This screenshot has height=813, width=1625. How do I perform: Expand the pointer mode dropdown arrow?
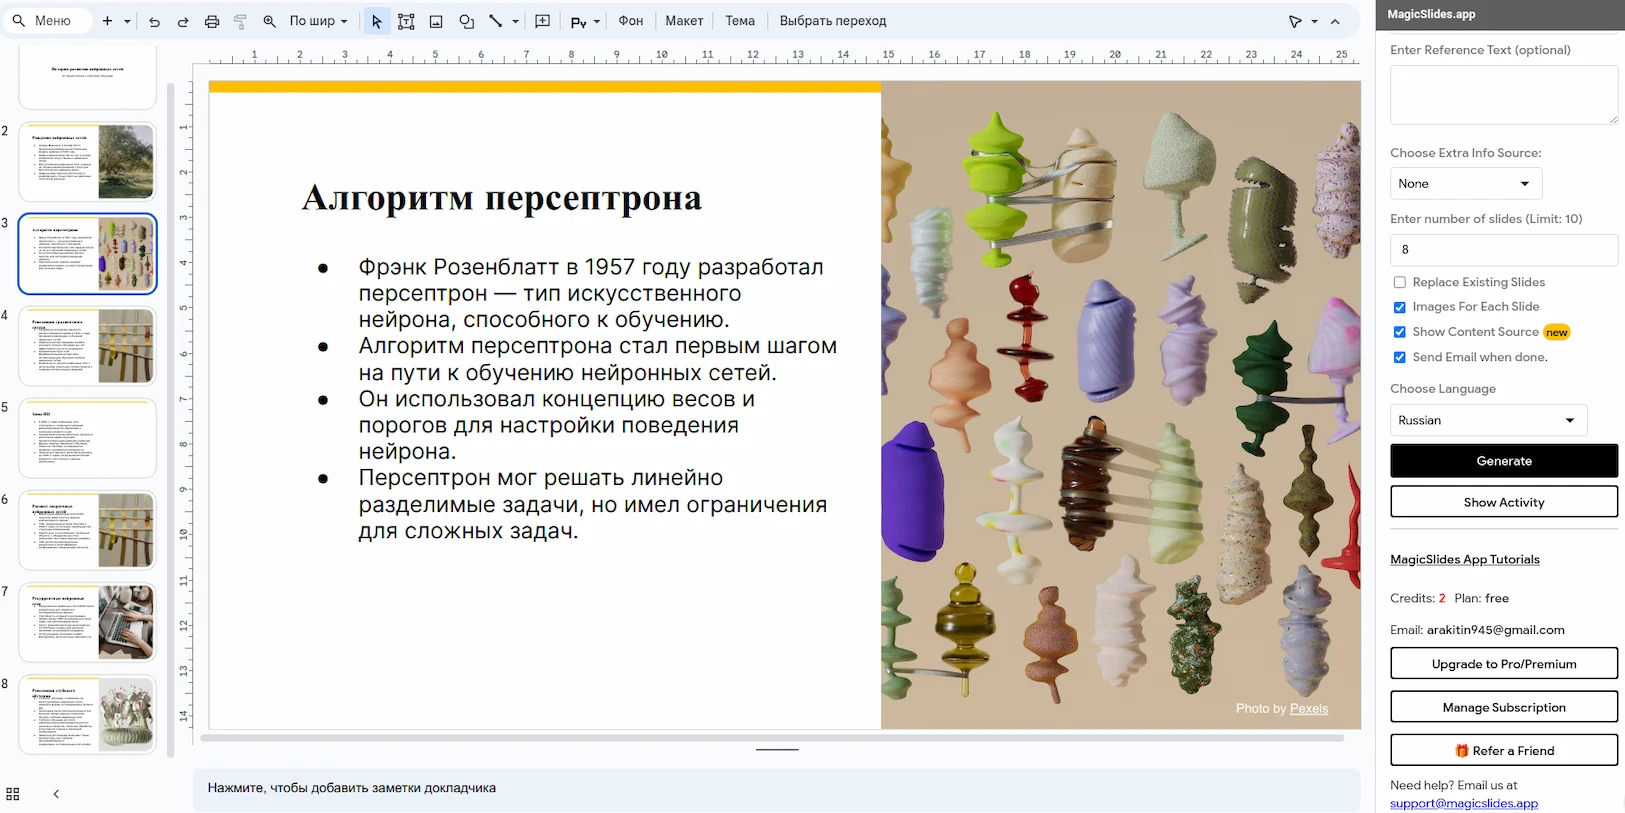[x=1314, y=21]
